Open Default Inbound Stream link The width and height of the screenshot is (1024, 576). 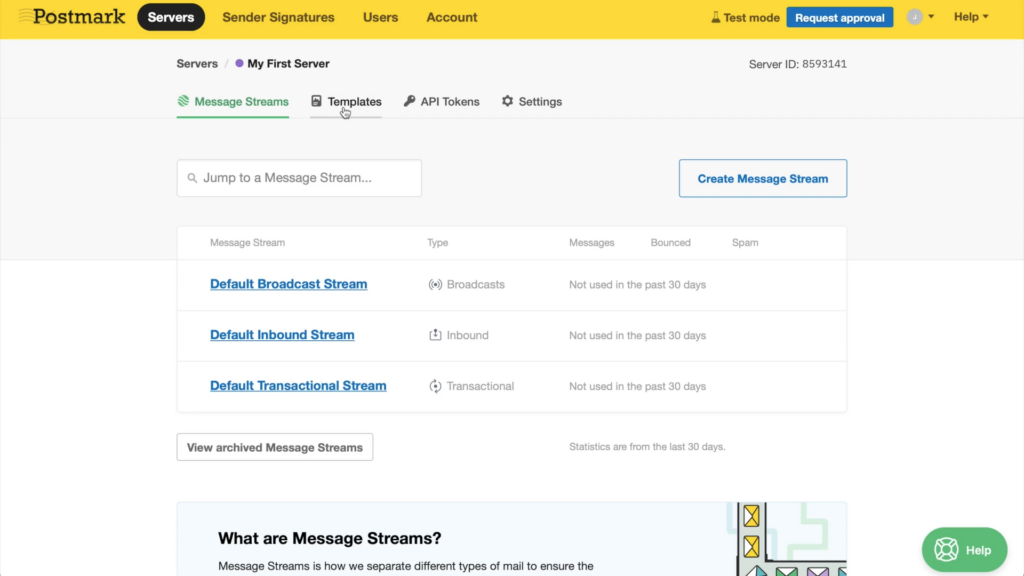coord(282,334)
